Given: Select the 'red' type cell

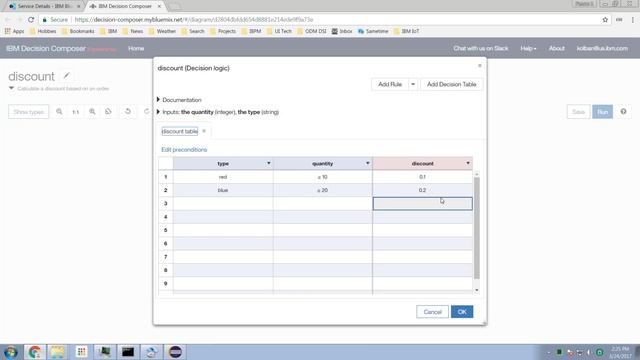Looking at the screenshot, I should coord(223,177).
